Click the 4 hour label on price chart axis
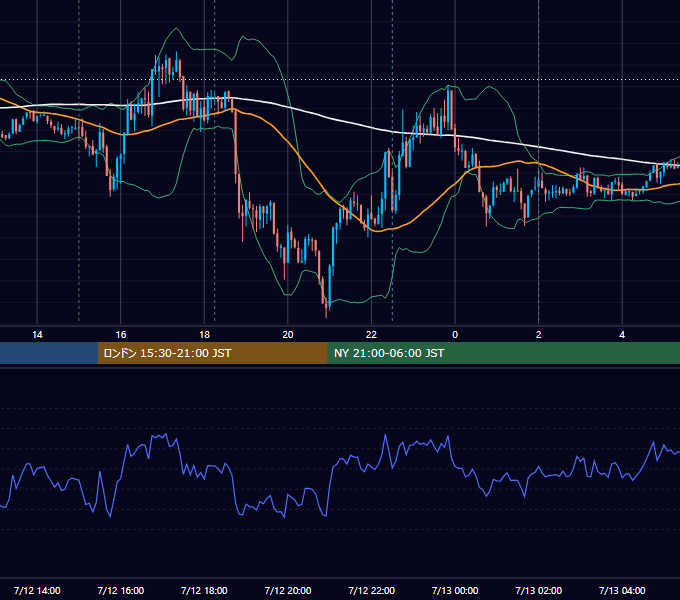This screenshot has width=680, height=600. pyautogui.click(x=622, y=335)
